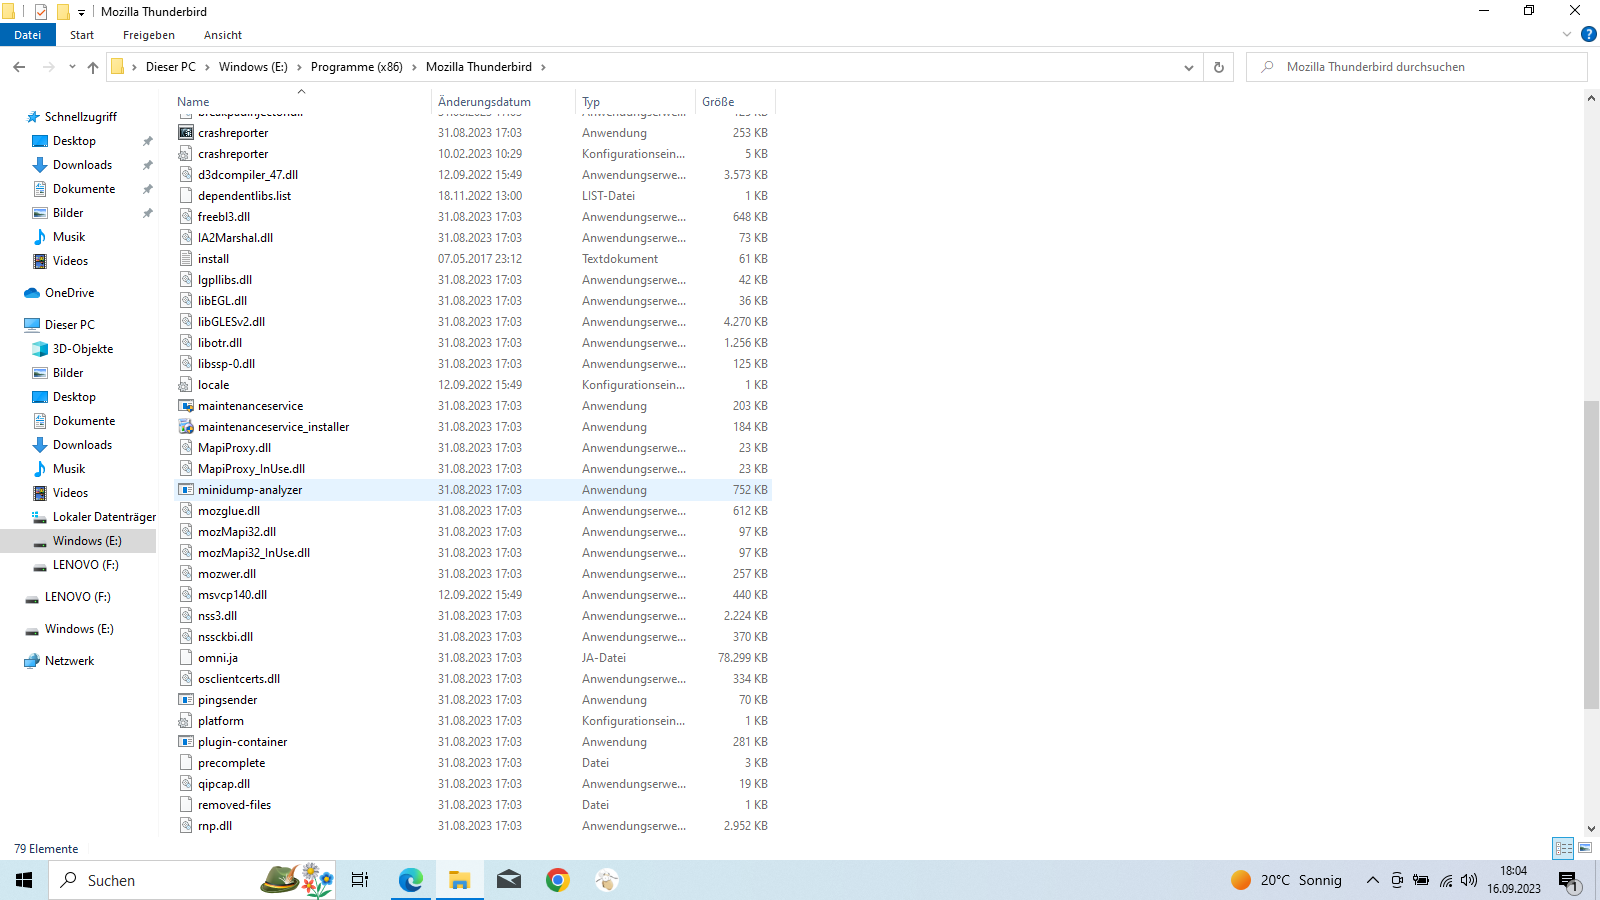Click Dieser PC in the address bar

pos(171,67)
